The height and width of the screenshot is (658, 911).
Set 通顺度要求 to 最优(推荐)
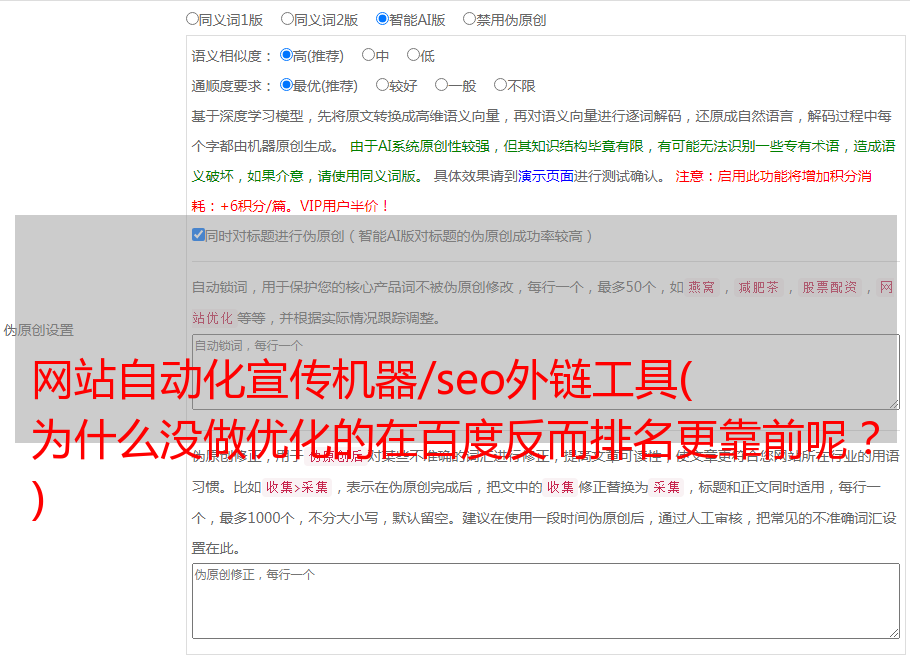[x=286, y=85]
